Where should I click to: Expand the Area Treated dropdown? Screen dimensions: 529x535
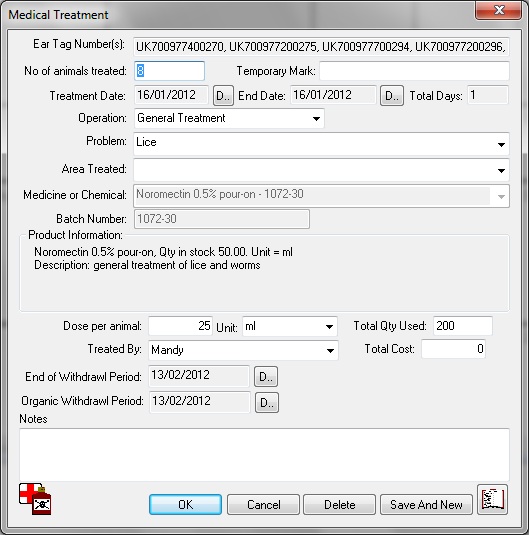(x=501, y=171)
